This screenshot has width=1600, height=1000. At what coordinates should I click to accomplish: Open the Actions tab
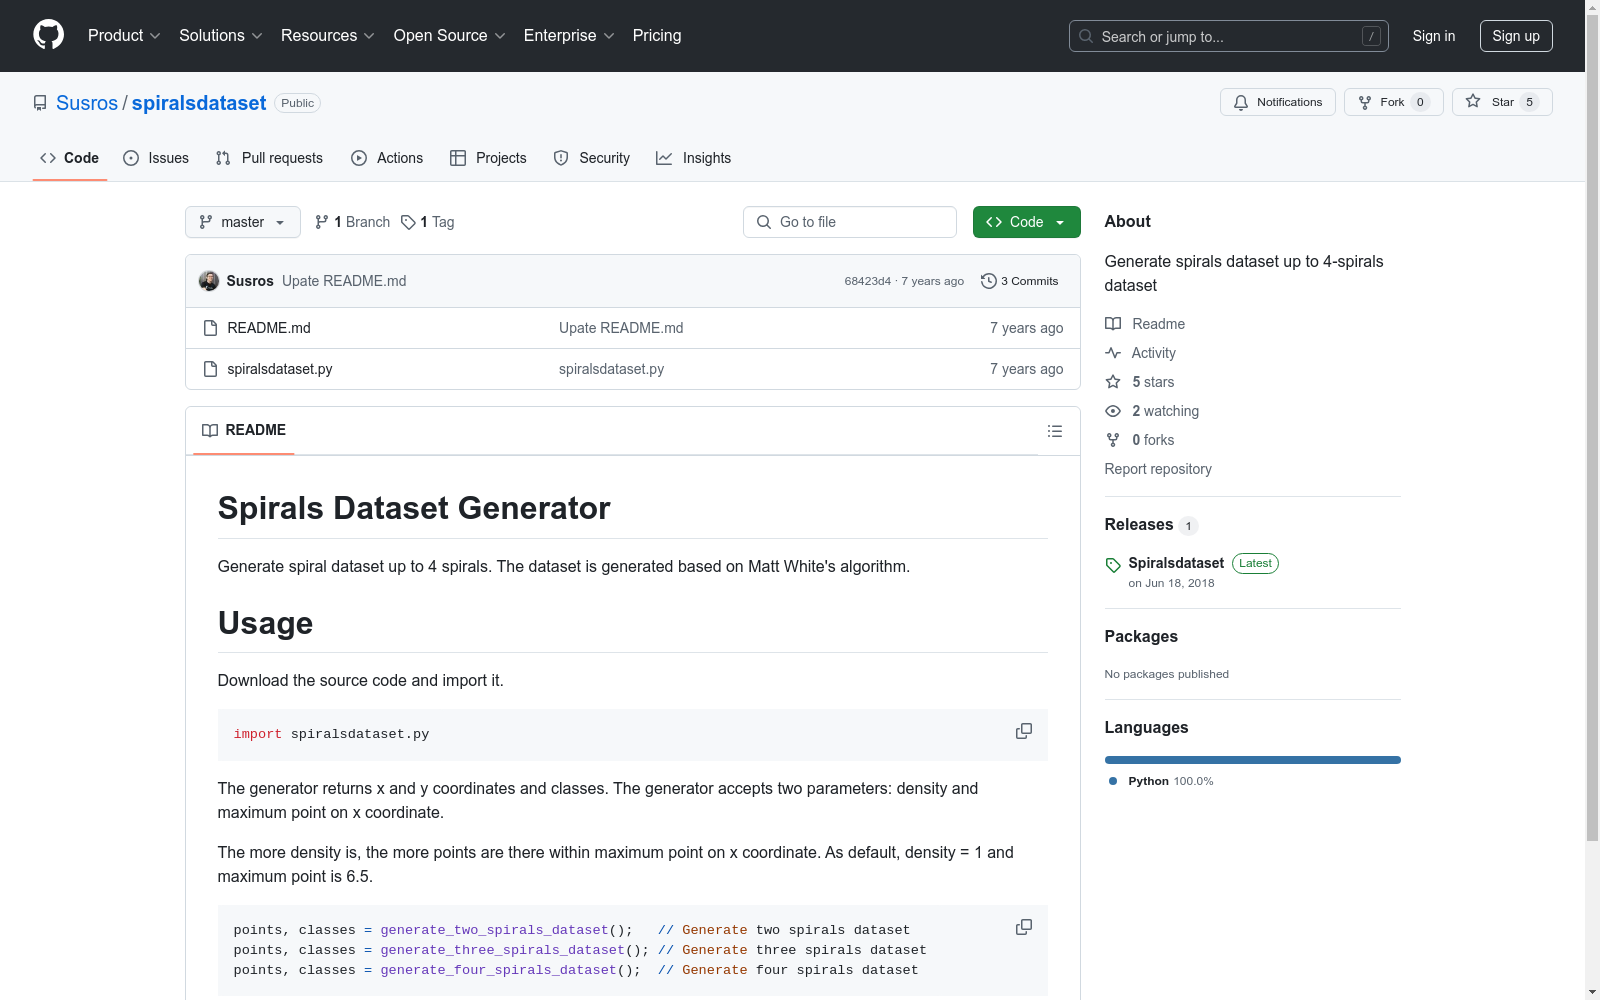coord(387,158)
